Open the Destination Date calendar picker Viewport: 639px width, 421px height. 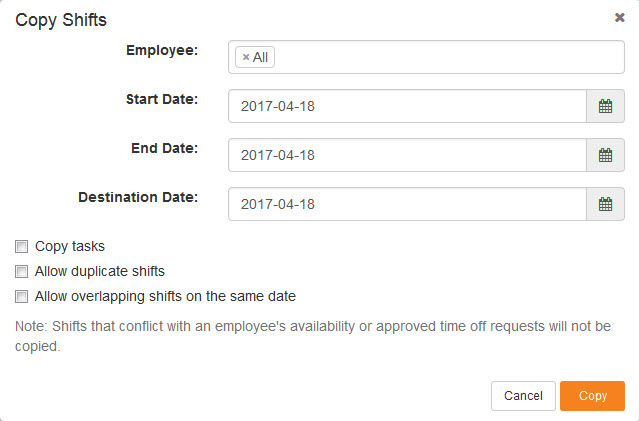tap(605, 204)
